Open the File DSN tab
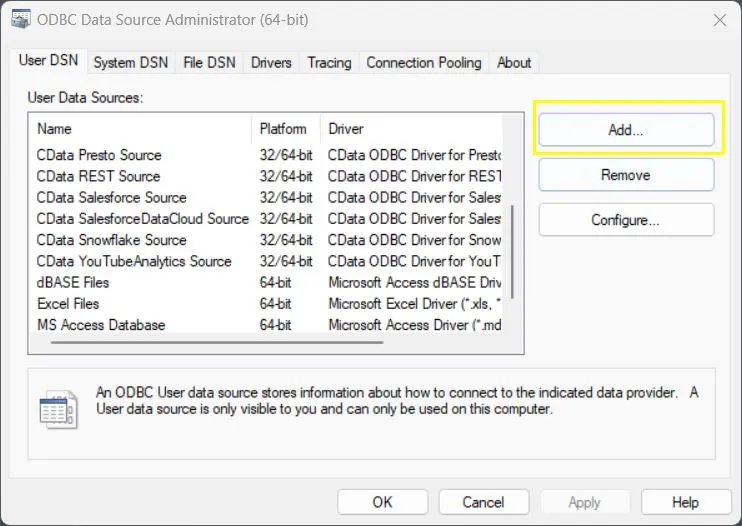The width and height of the screenshot is (742, 526). tap(209, 62)
